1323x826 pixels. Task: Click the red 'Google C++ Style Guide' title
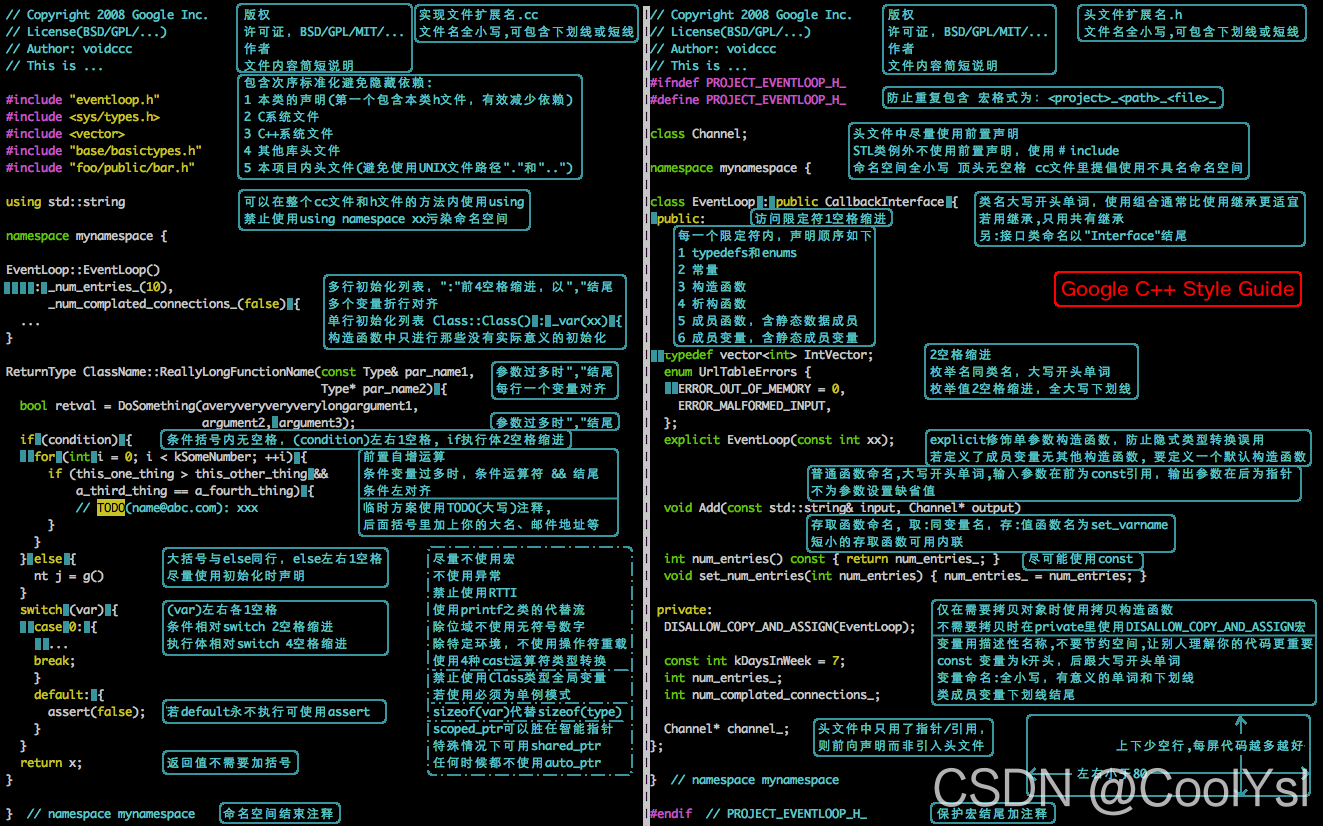pos(1178,289)
